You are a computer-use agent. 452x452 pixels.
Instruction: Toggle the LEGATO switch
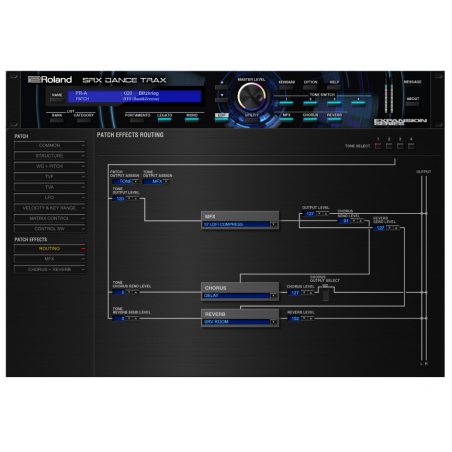165,120
